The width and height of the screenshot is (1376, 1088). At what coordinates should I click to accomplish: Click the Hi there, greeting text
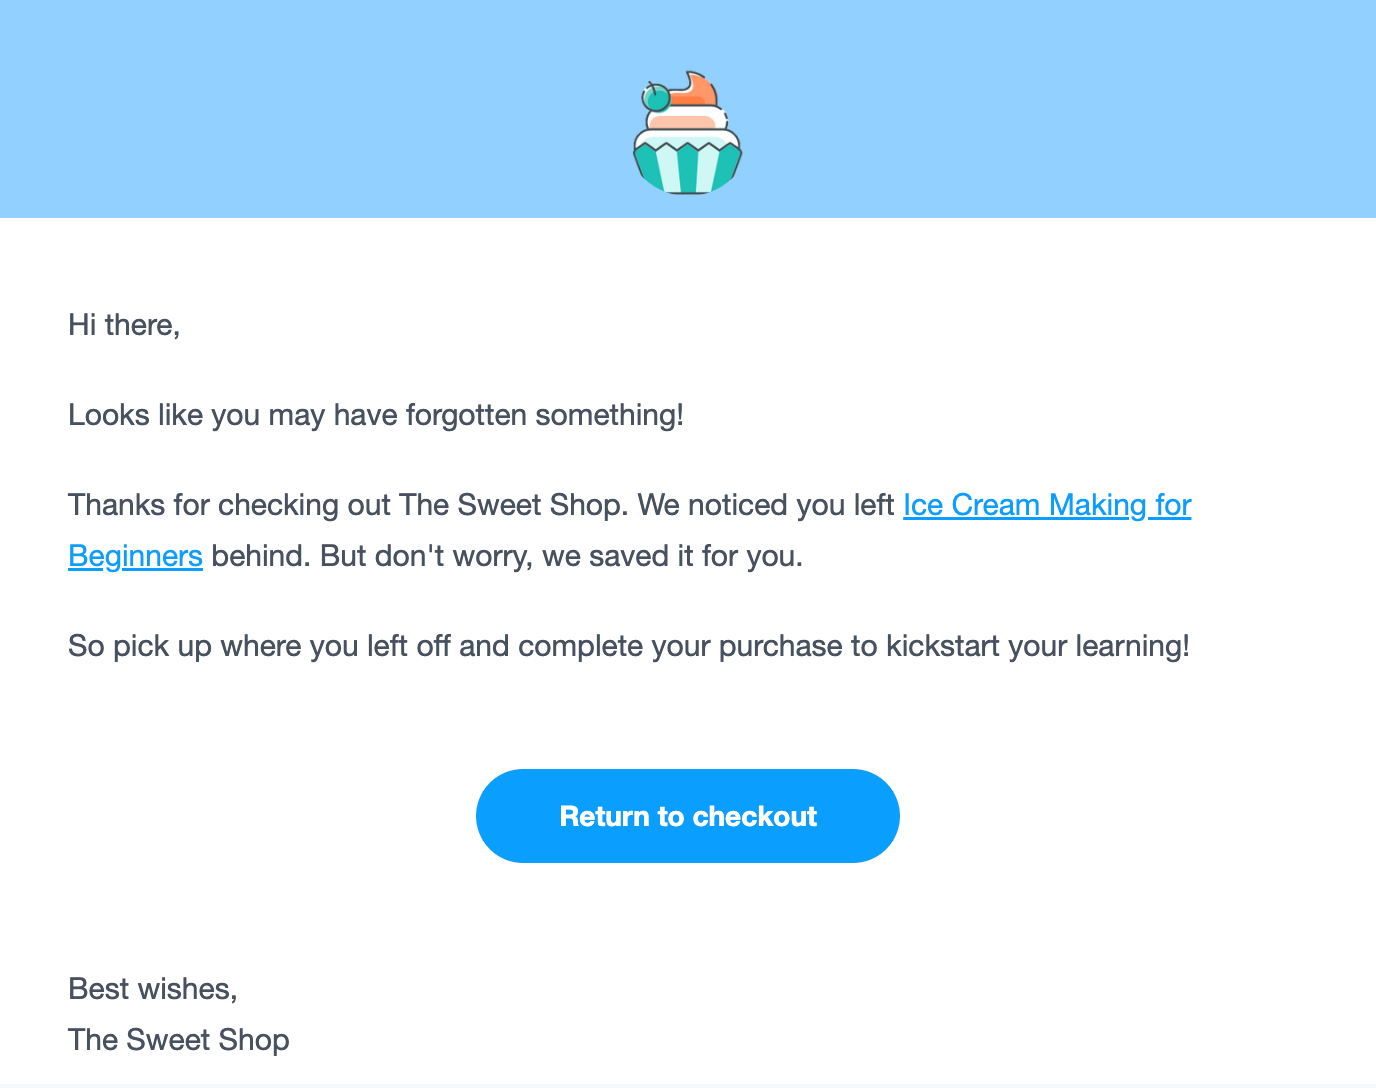pyautogui.click(x=124, y=325)
